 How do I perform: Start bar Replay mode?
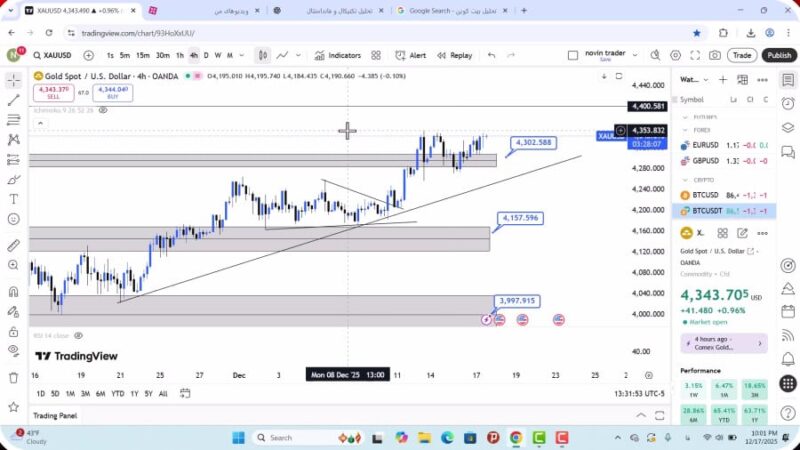455,55
